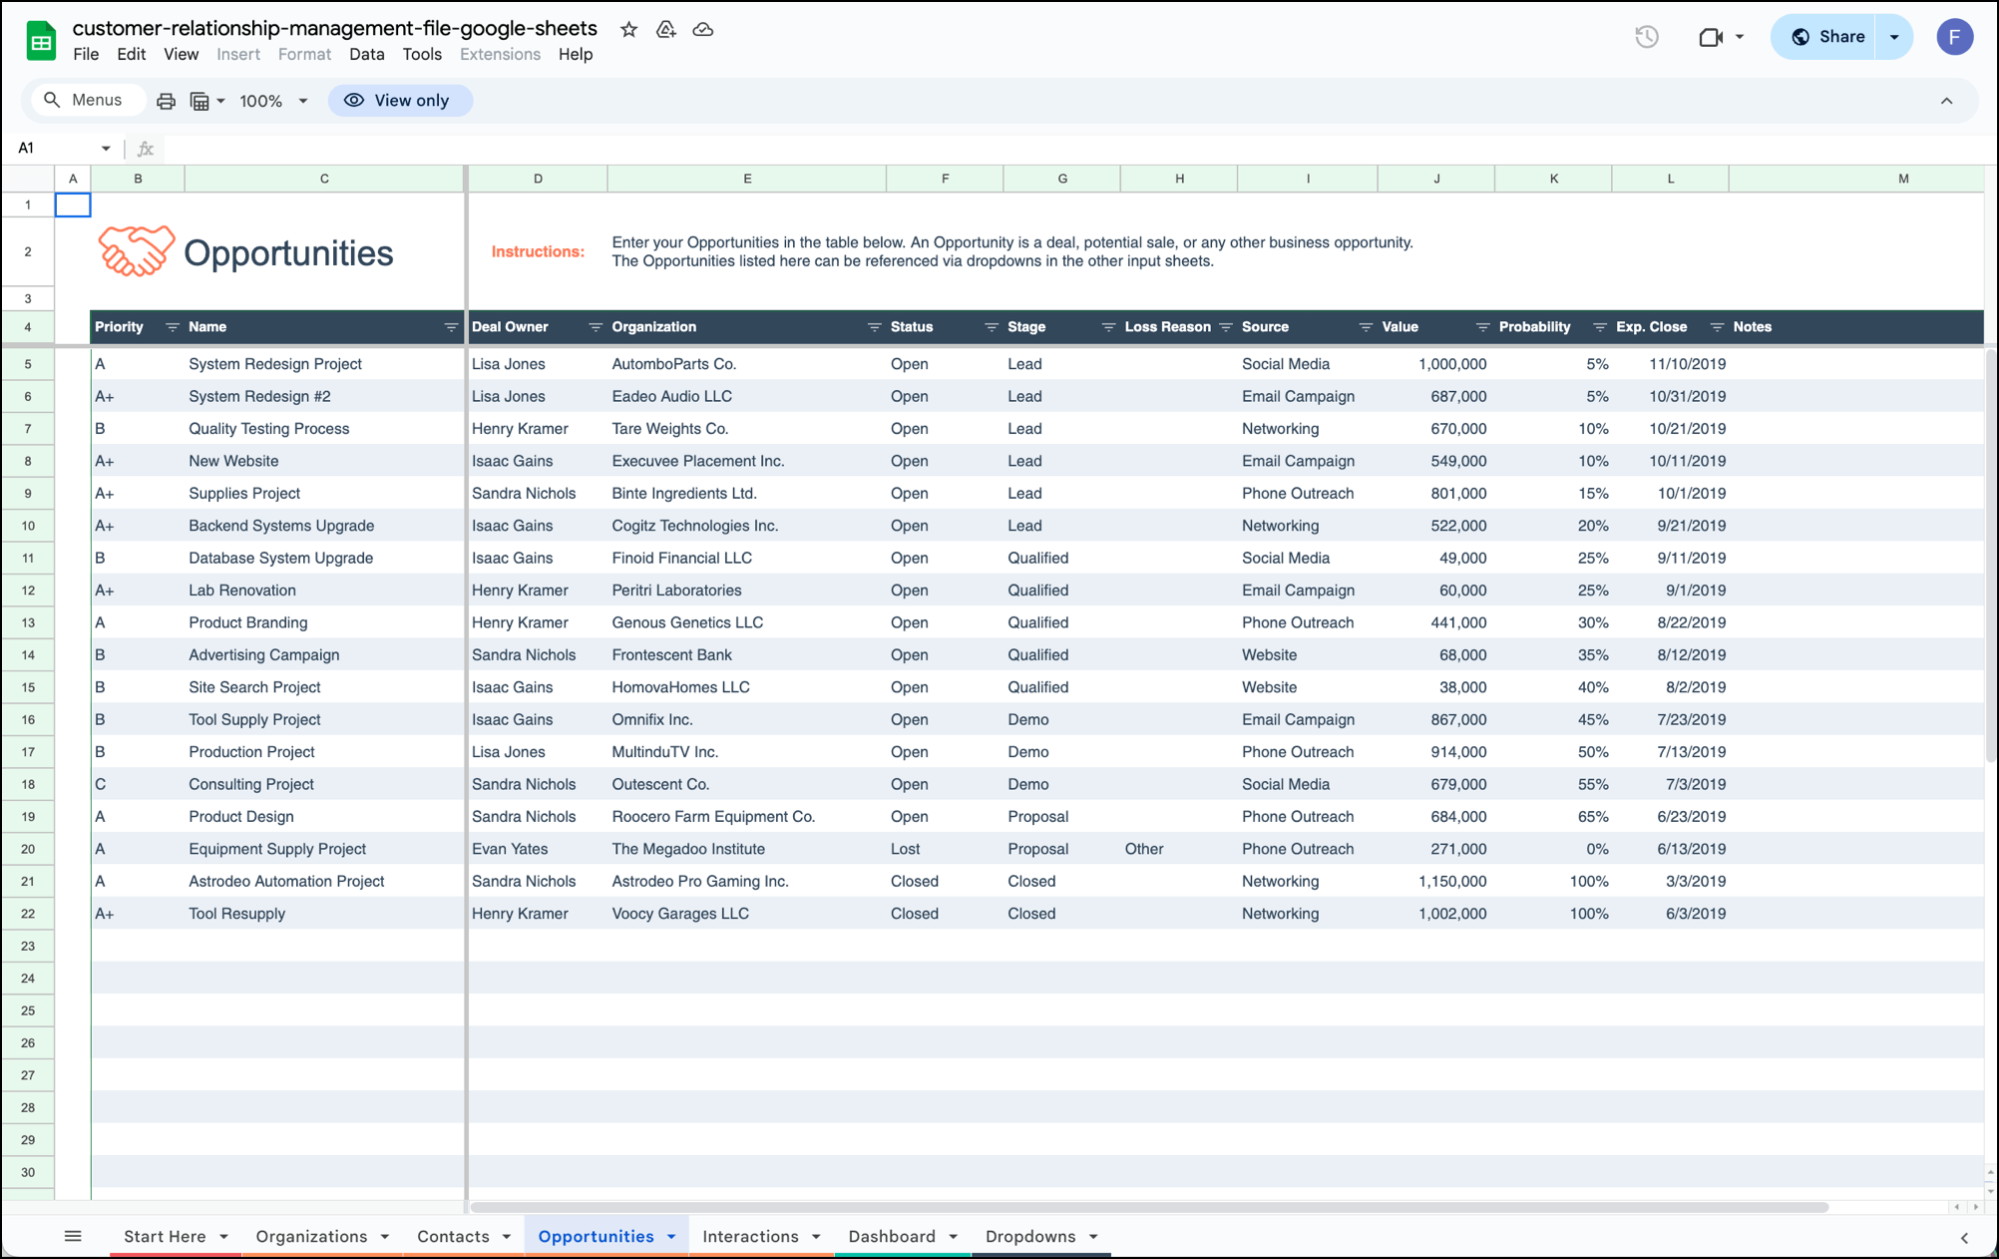Open filter views table icon
The image size is (1999, 1259).
click(199, 101)
